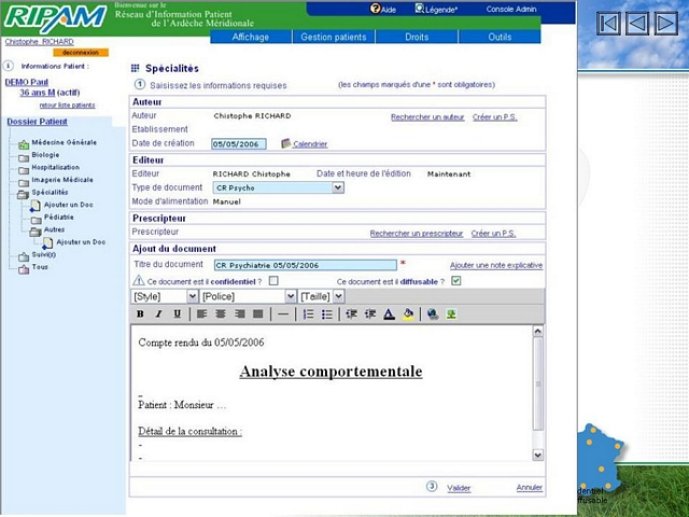The image size is (689, 517).
Task: Click Ajouter un Doc under Spécialités
Action: 69,205
